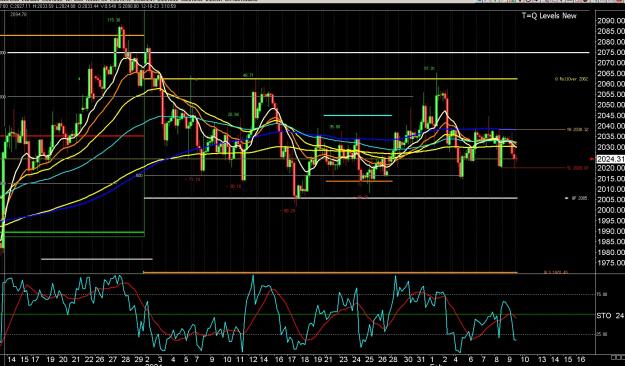
Task: Click the 75.00 stochastic level label
Action: point(602,295)
